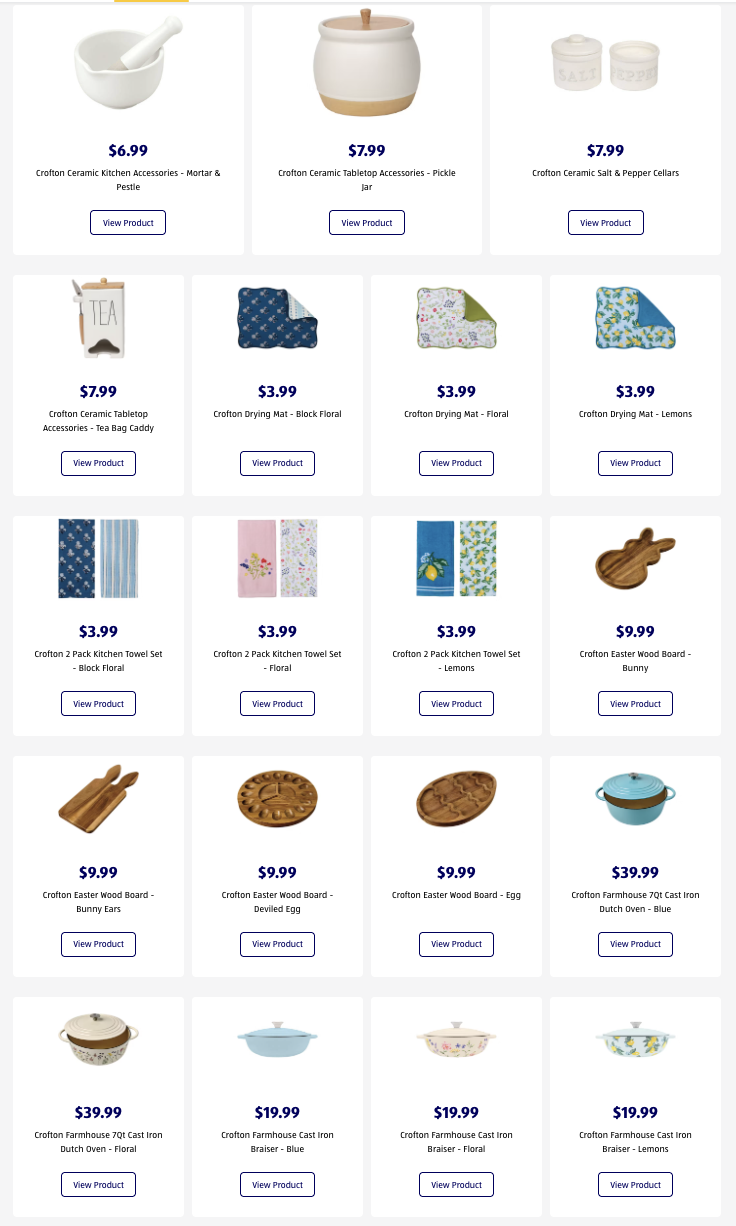Click the Easter Bunny Wood Board image

pyautogui.click(x=635, y=557)
